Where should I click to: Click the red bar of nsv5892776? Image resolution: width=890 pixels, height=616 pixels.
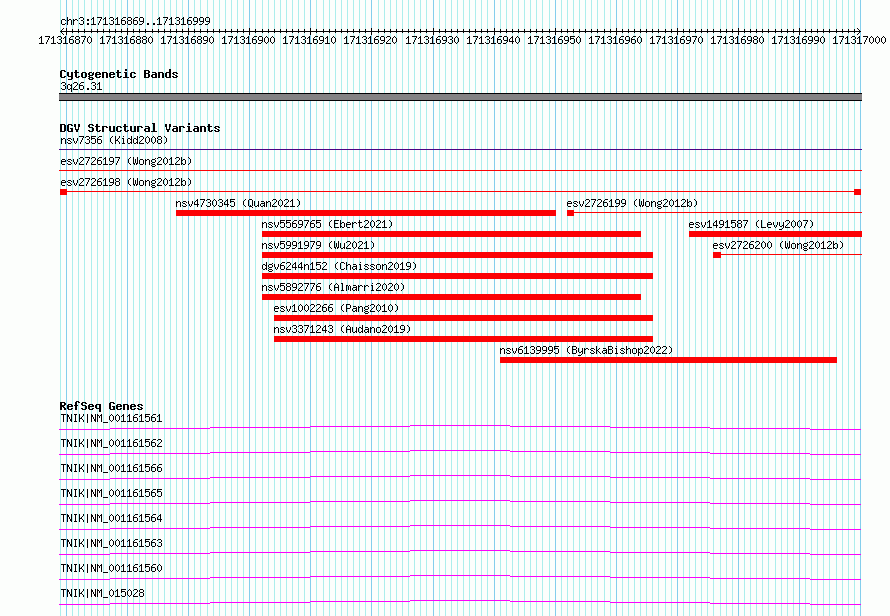(451, 297)
